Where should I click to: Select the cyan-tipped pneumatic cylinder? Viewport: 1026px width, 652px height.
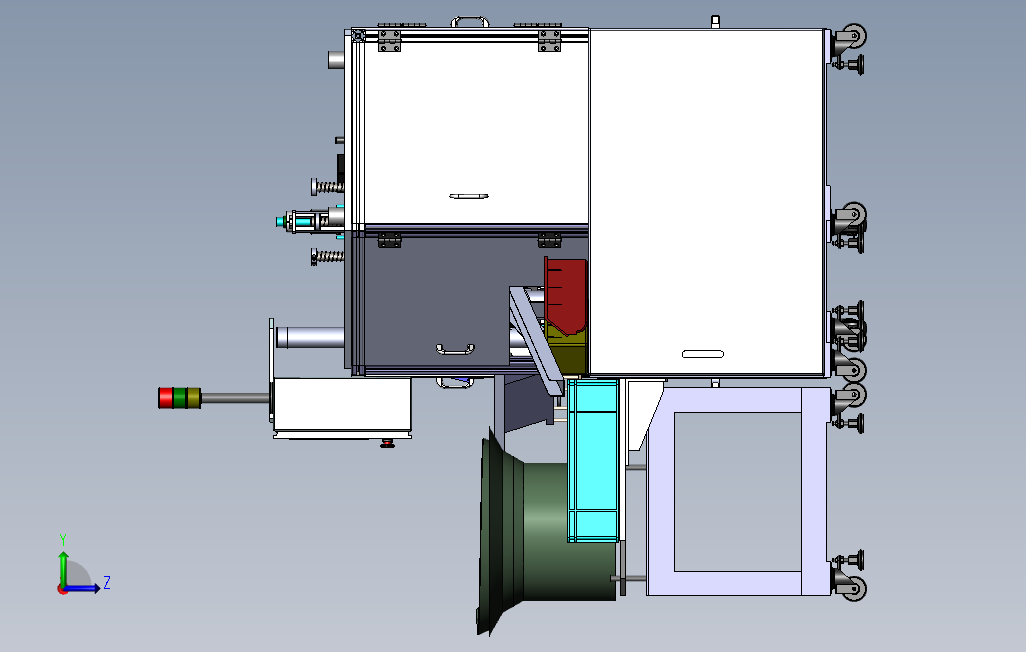tap(310, 221)
